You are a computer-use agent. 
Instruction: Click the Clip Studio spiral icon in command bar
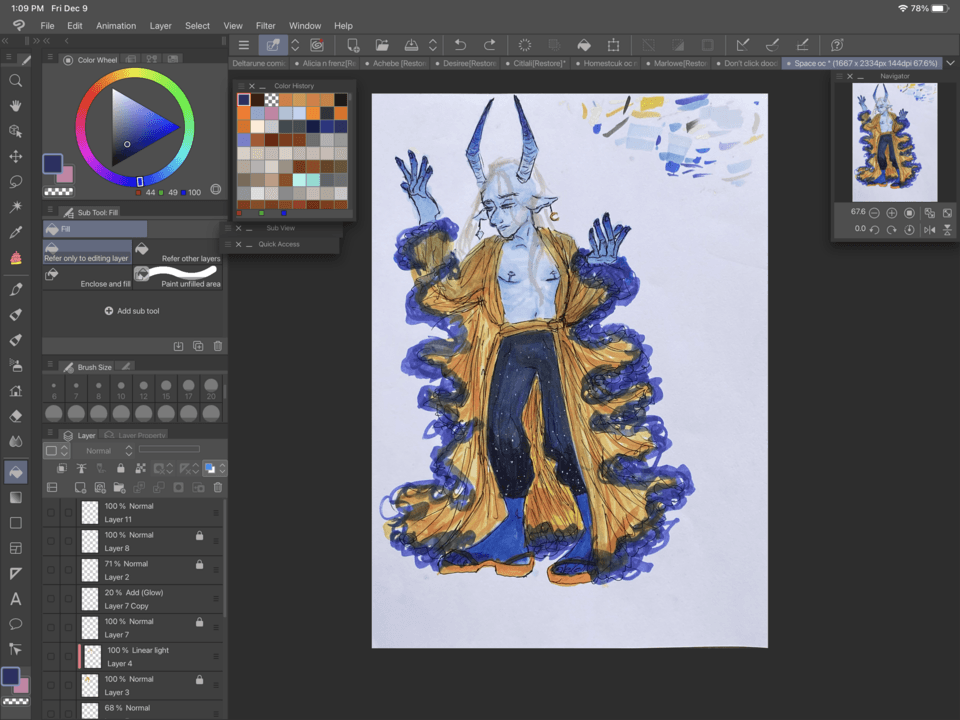(317, 45)
